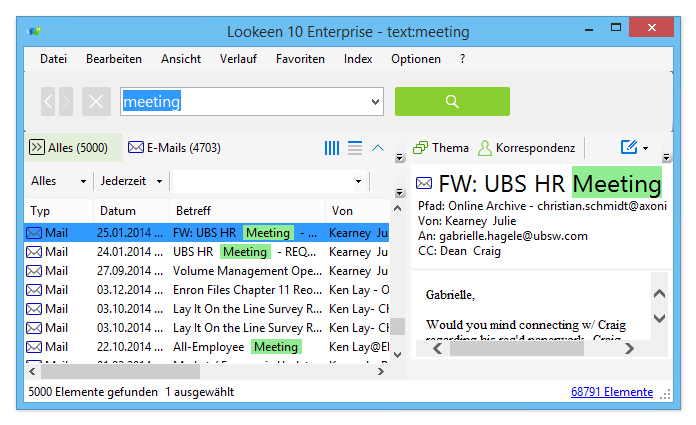Open the empty filter combo box dropdown
The width and height of the screenshot is (696, 425).
[358, 181]
